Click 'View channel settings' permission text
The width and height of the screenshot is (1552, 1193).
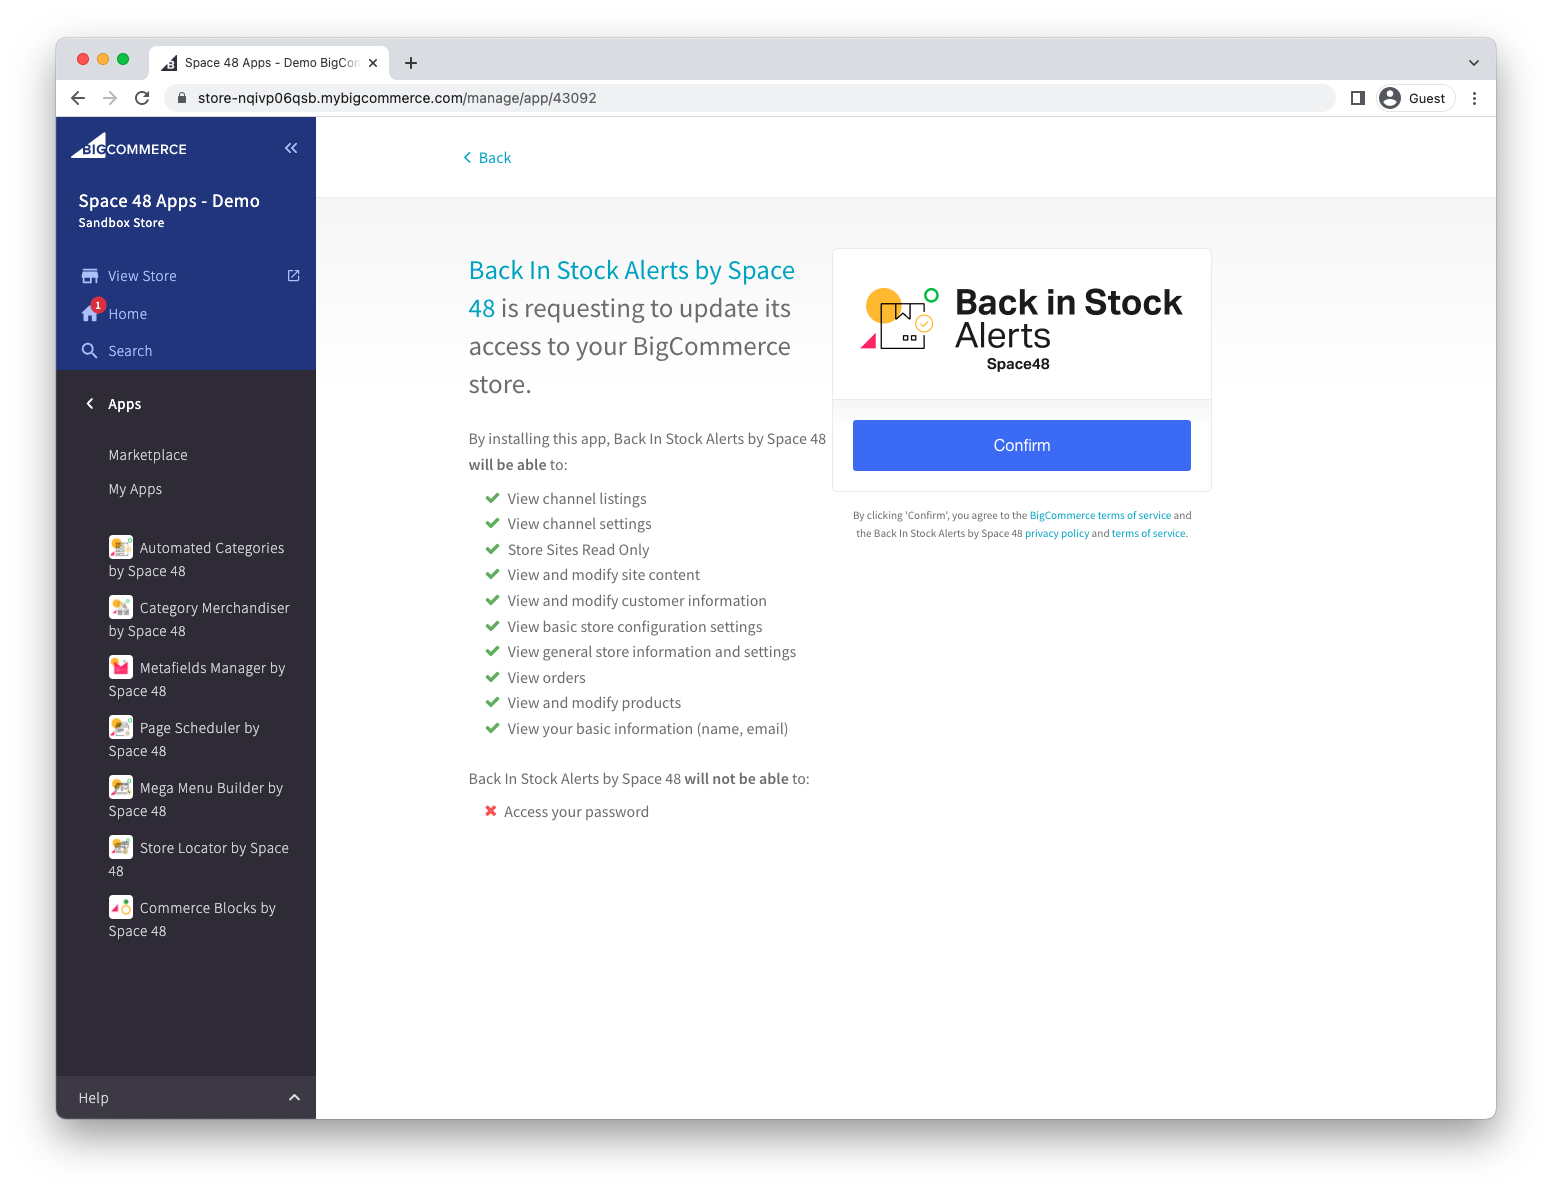[x=579, y=524]
